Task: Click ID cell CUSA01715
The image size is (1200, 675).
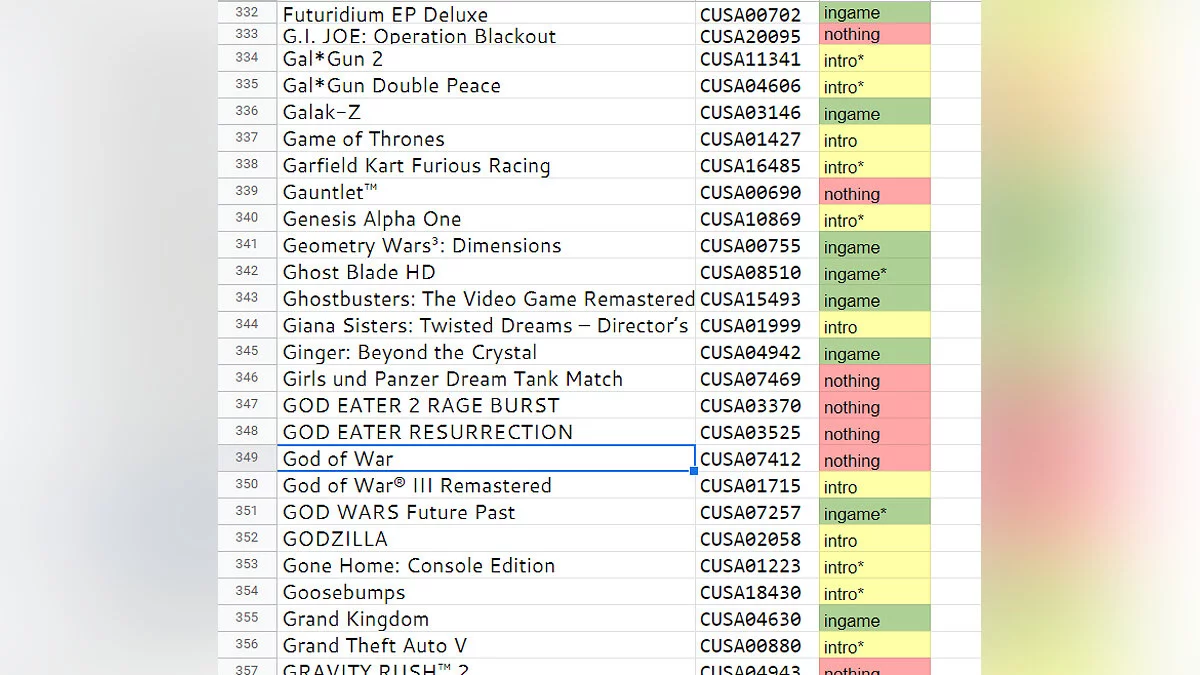Action: (757, 486)
